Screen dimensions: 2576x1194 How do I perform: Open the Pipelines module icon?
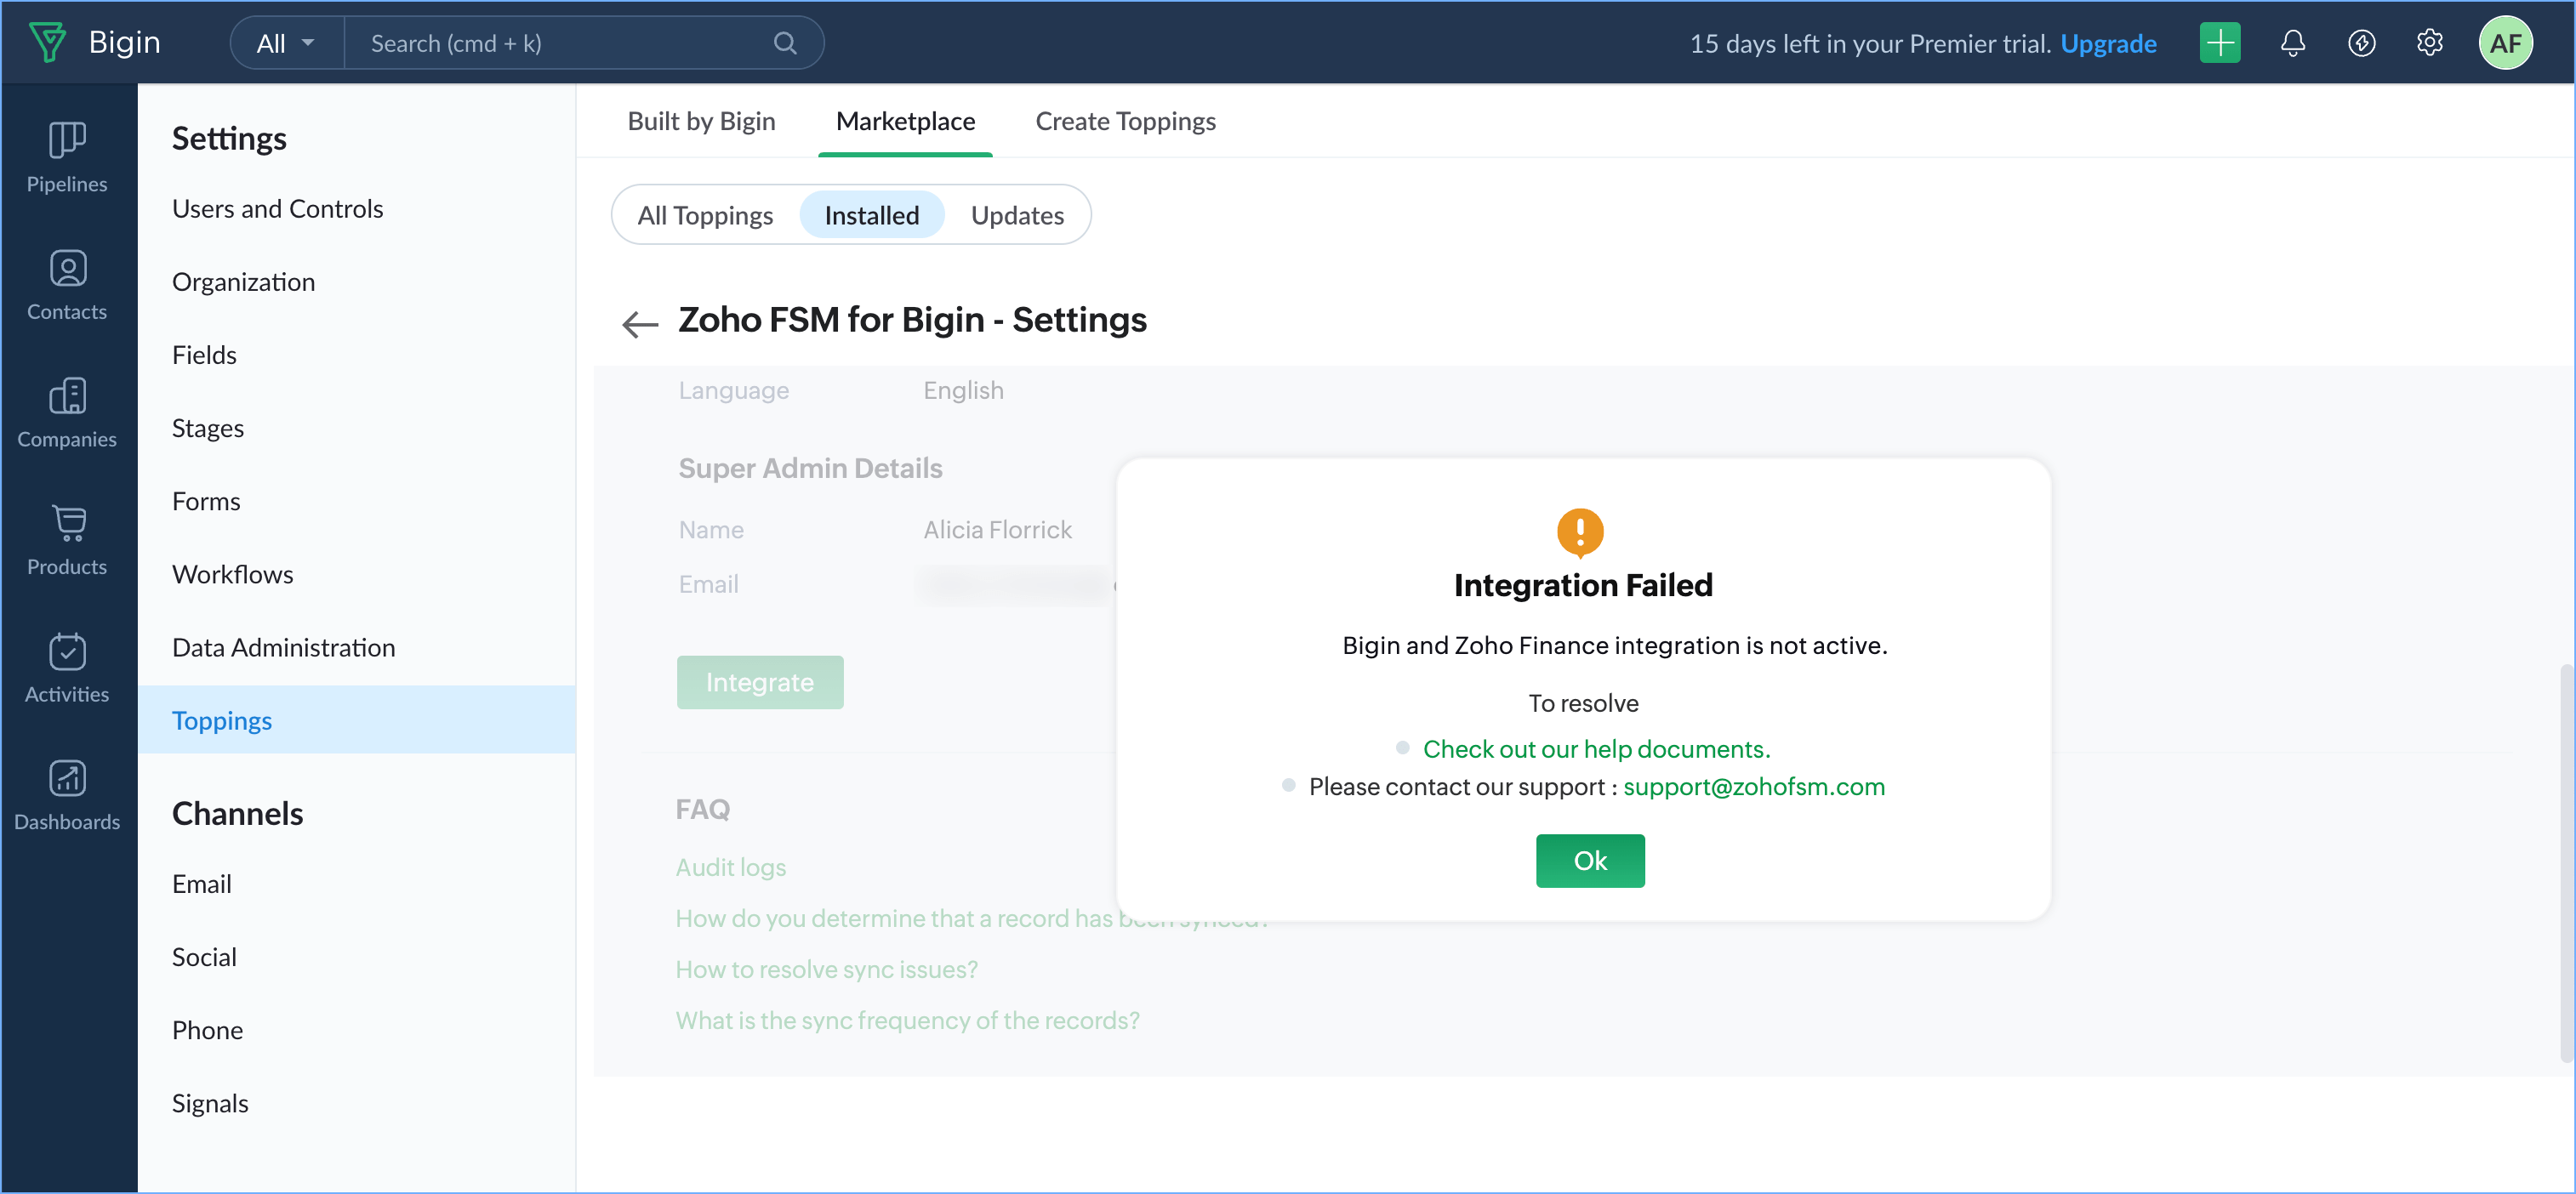pyautogui.click(x=67, y=140)
